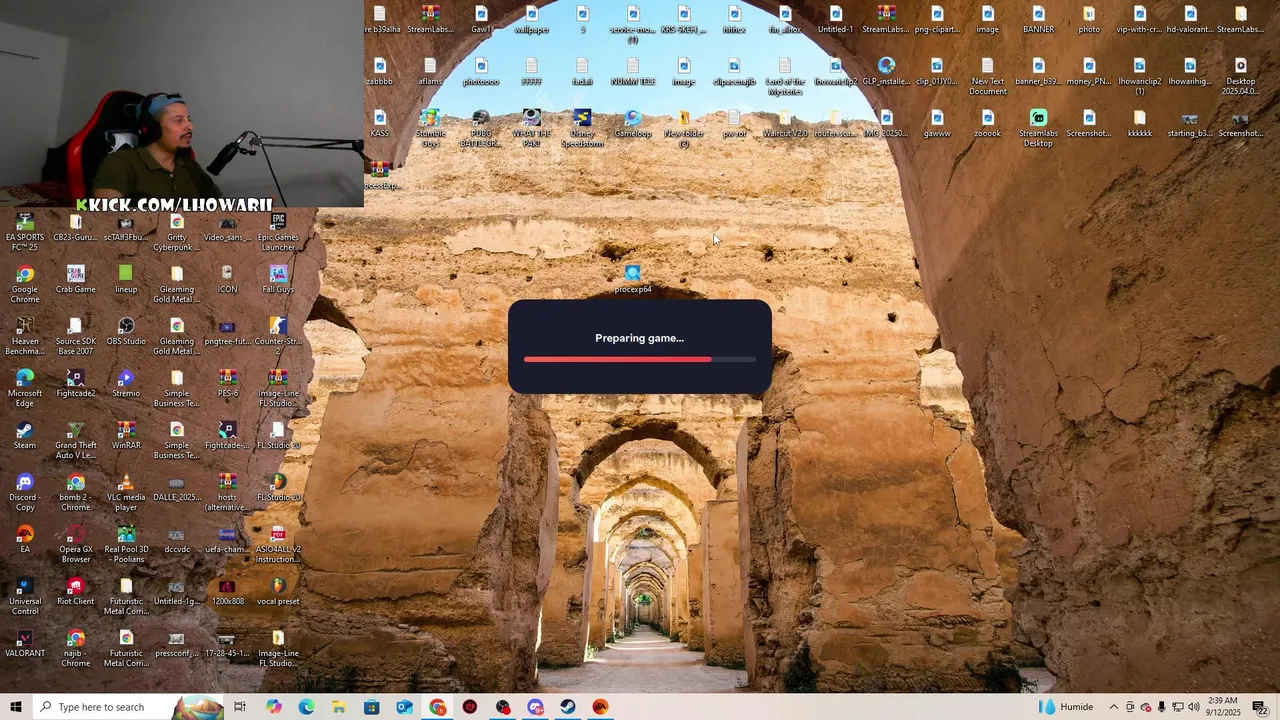Open Outlook from the taskbar

coord(404,707)
